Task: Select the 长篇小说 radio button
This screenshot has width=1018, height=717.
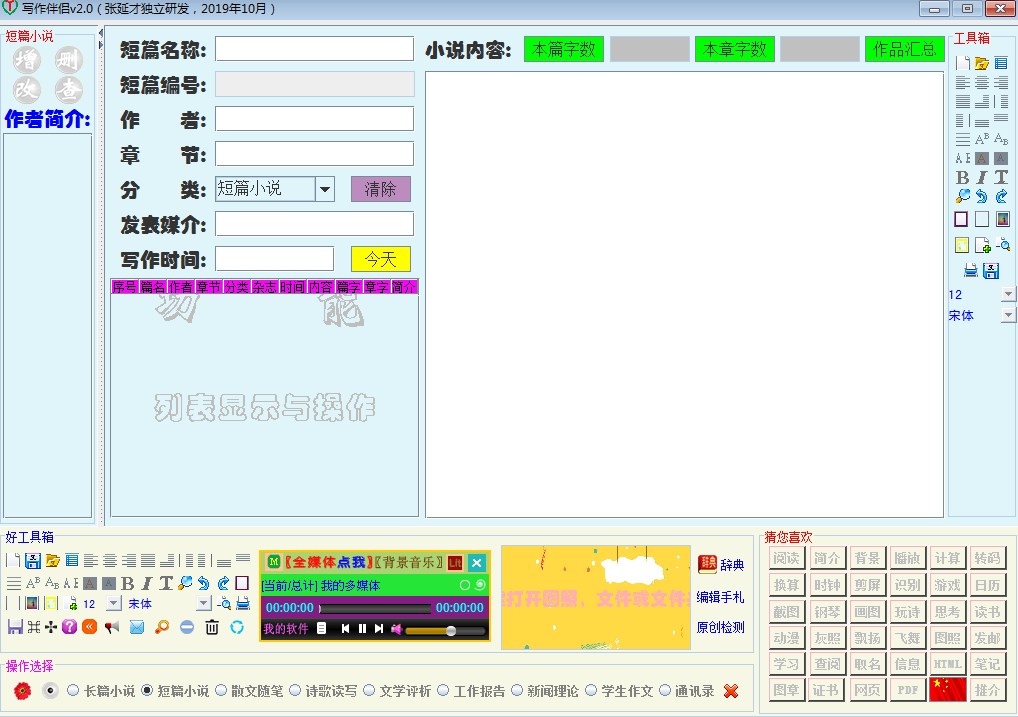Action: click(x=73, y=690)
